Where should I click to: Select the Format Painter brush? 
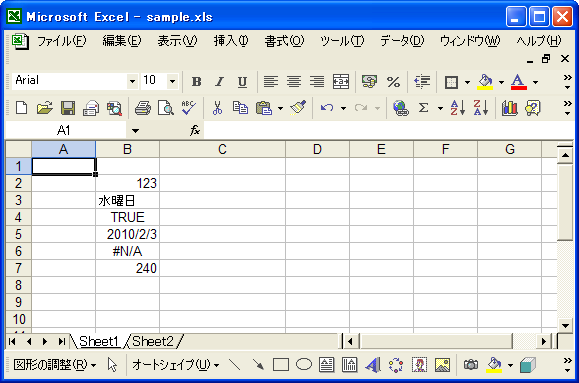[298, 108]
